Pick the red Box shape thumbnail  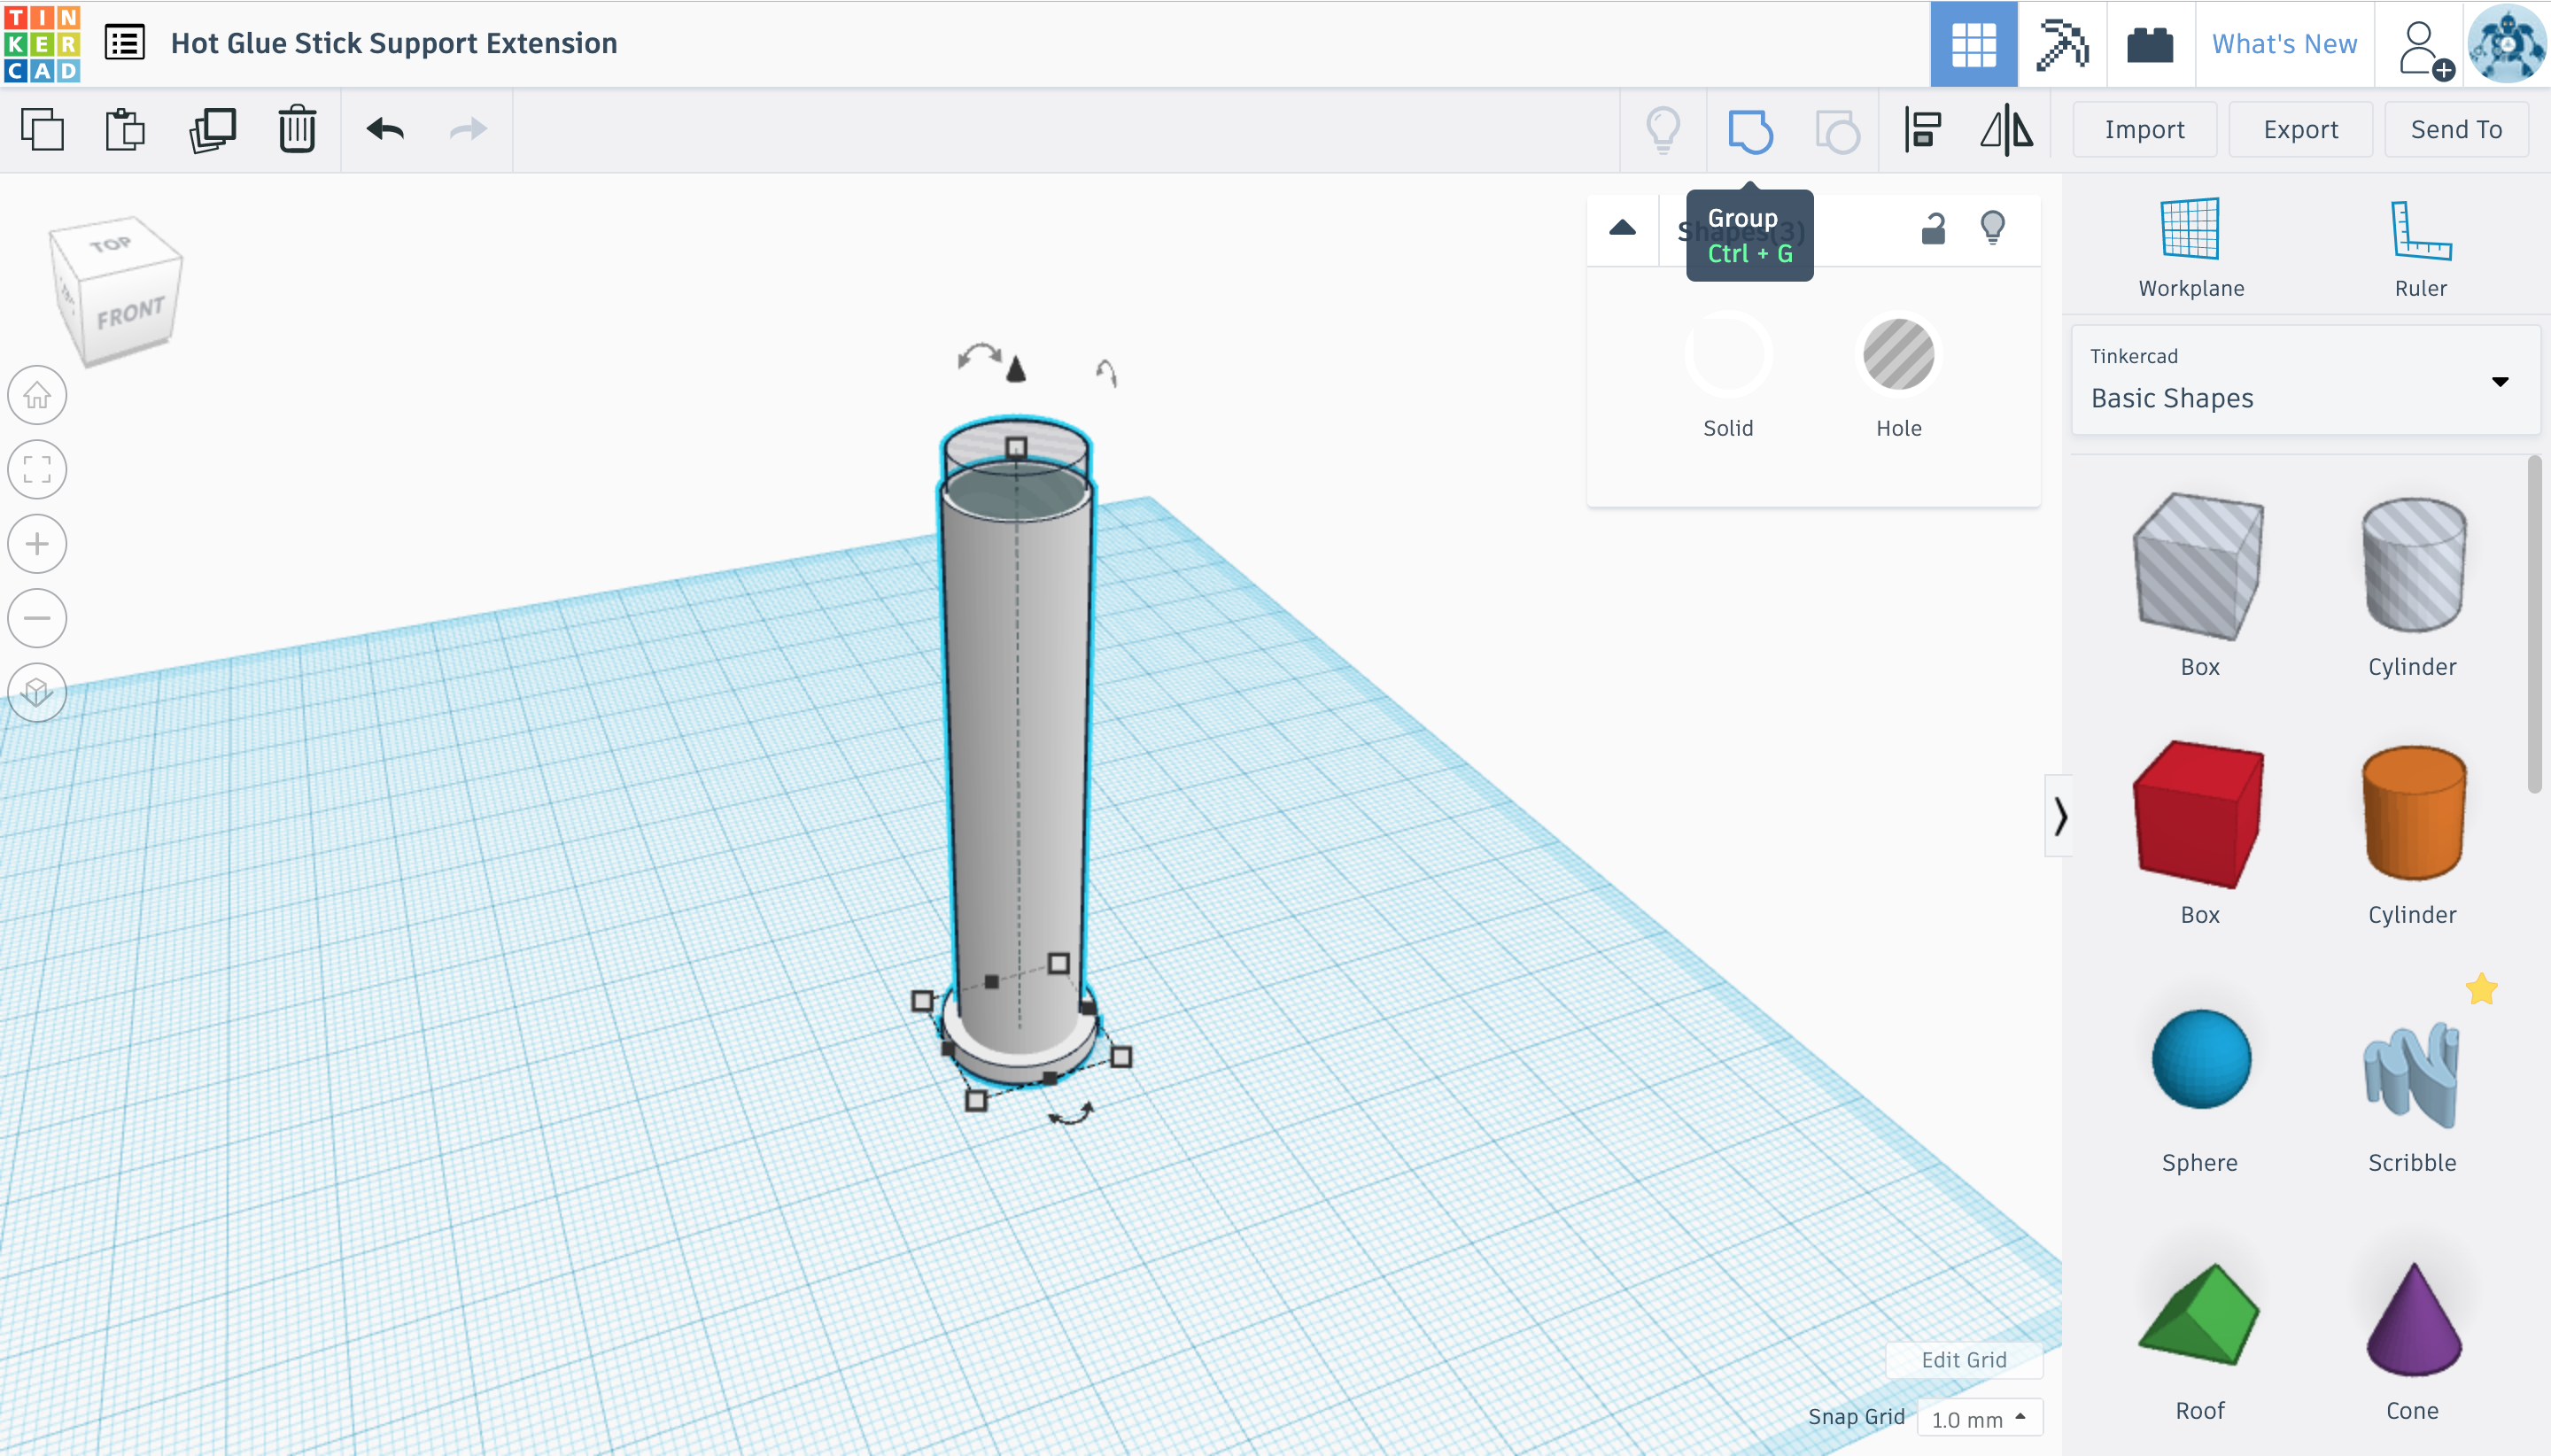pyautogui.click(x=2198, y=814)
